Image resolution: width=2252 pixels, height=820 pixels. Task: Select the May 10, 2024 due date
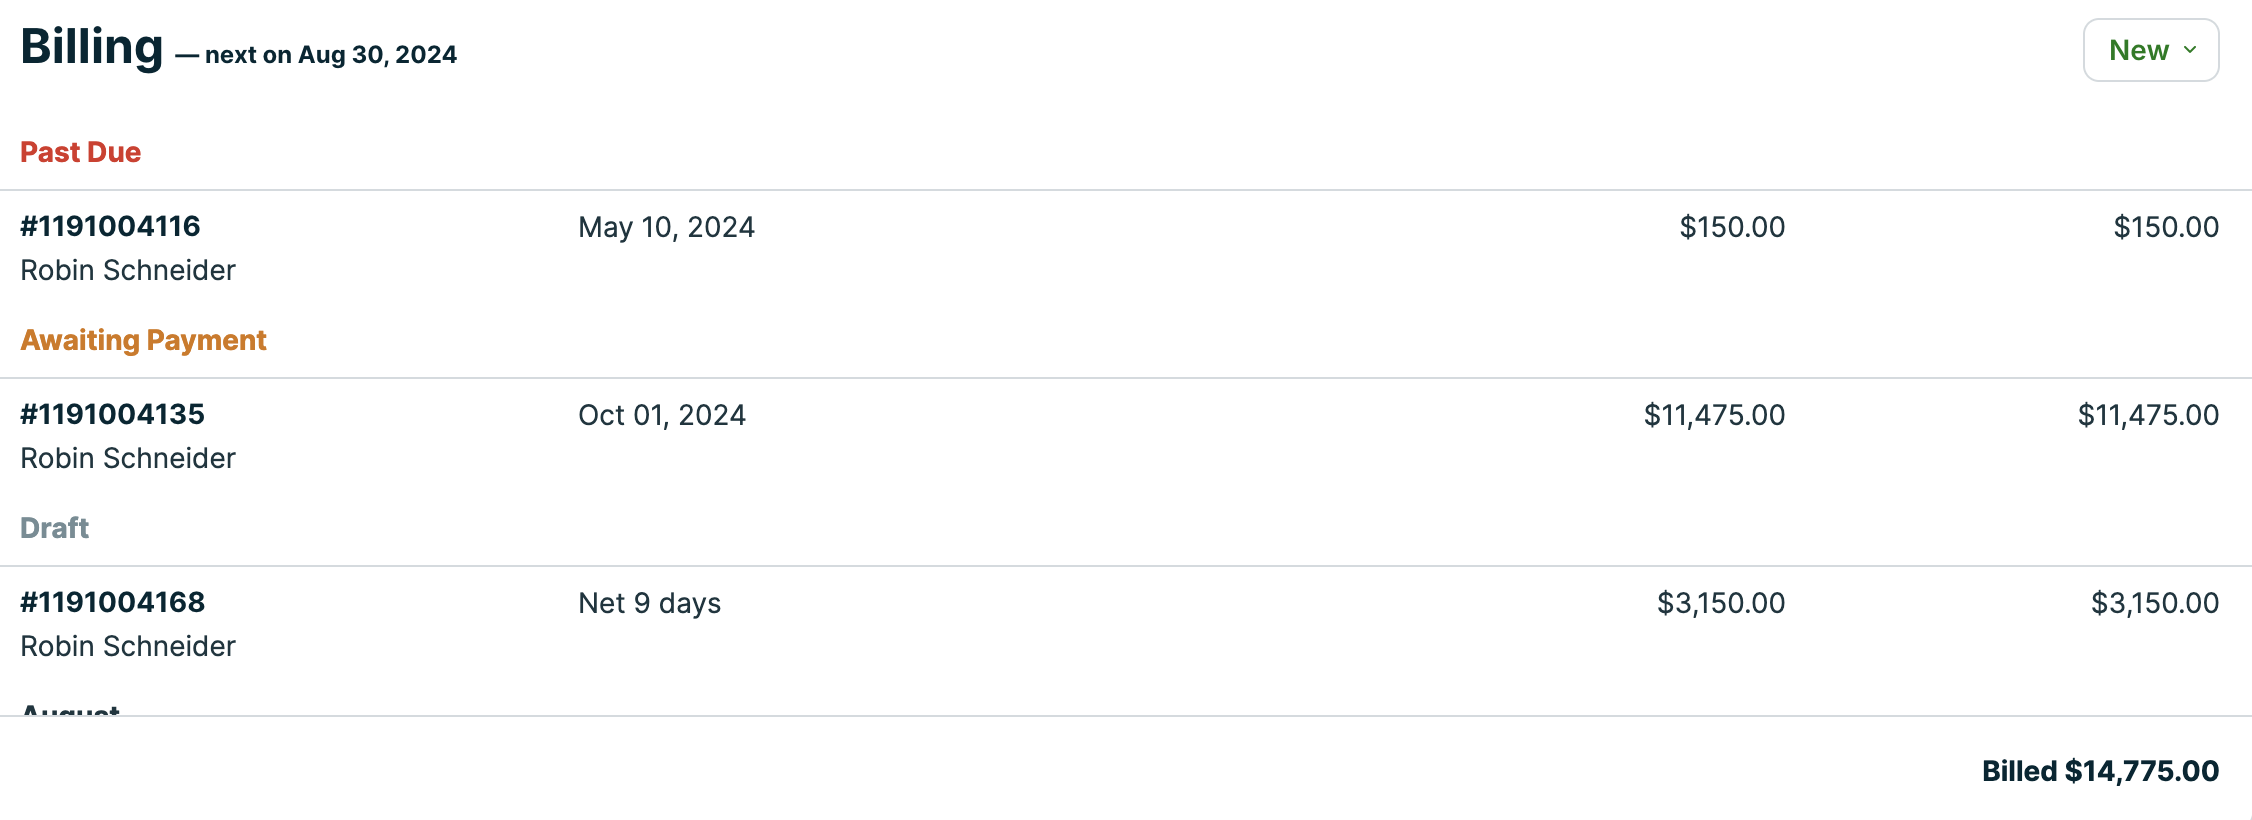666,227
